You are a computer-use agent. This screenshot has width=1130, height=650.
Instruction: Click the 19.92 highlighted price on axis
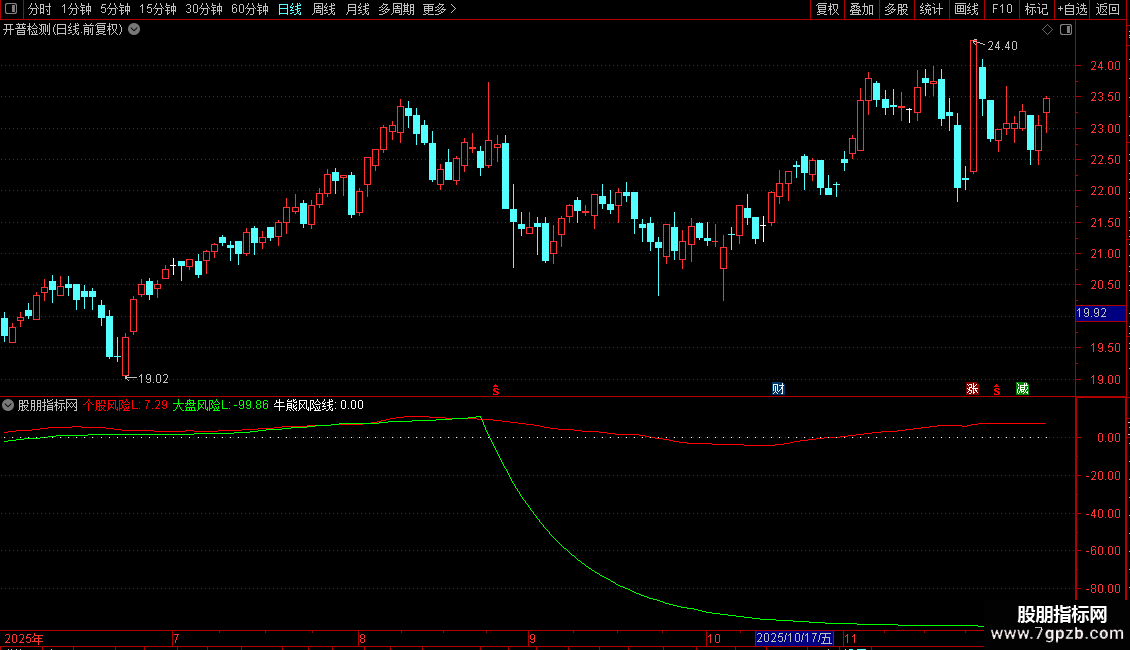click(x=1100, y=313)
